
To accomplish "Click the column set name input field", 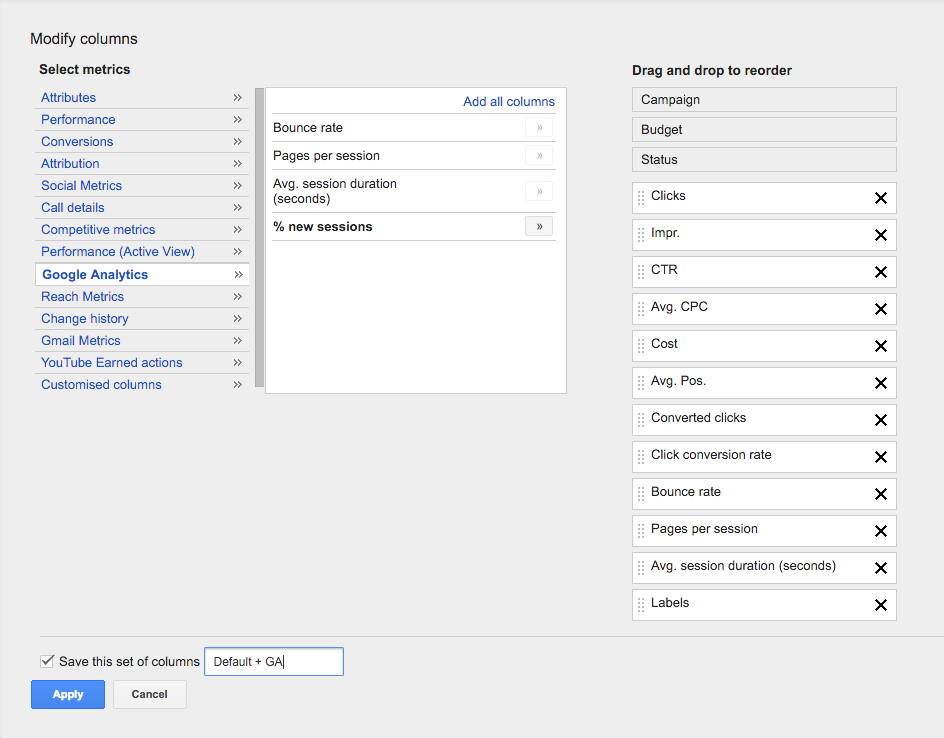I will (273, 662).
